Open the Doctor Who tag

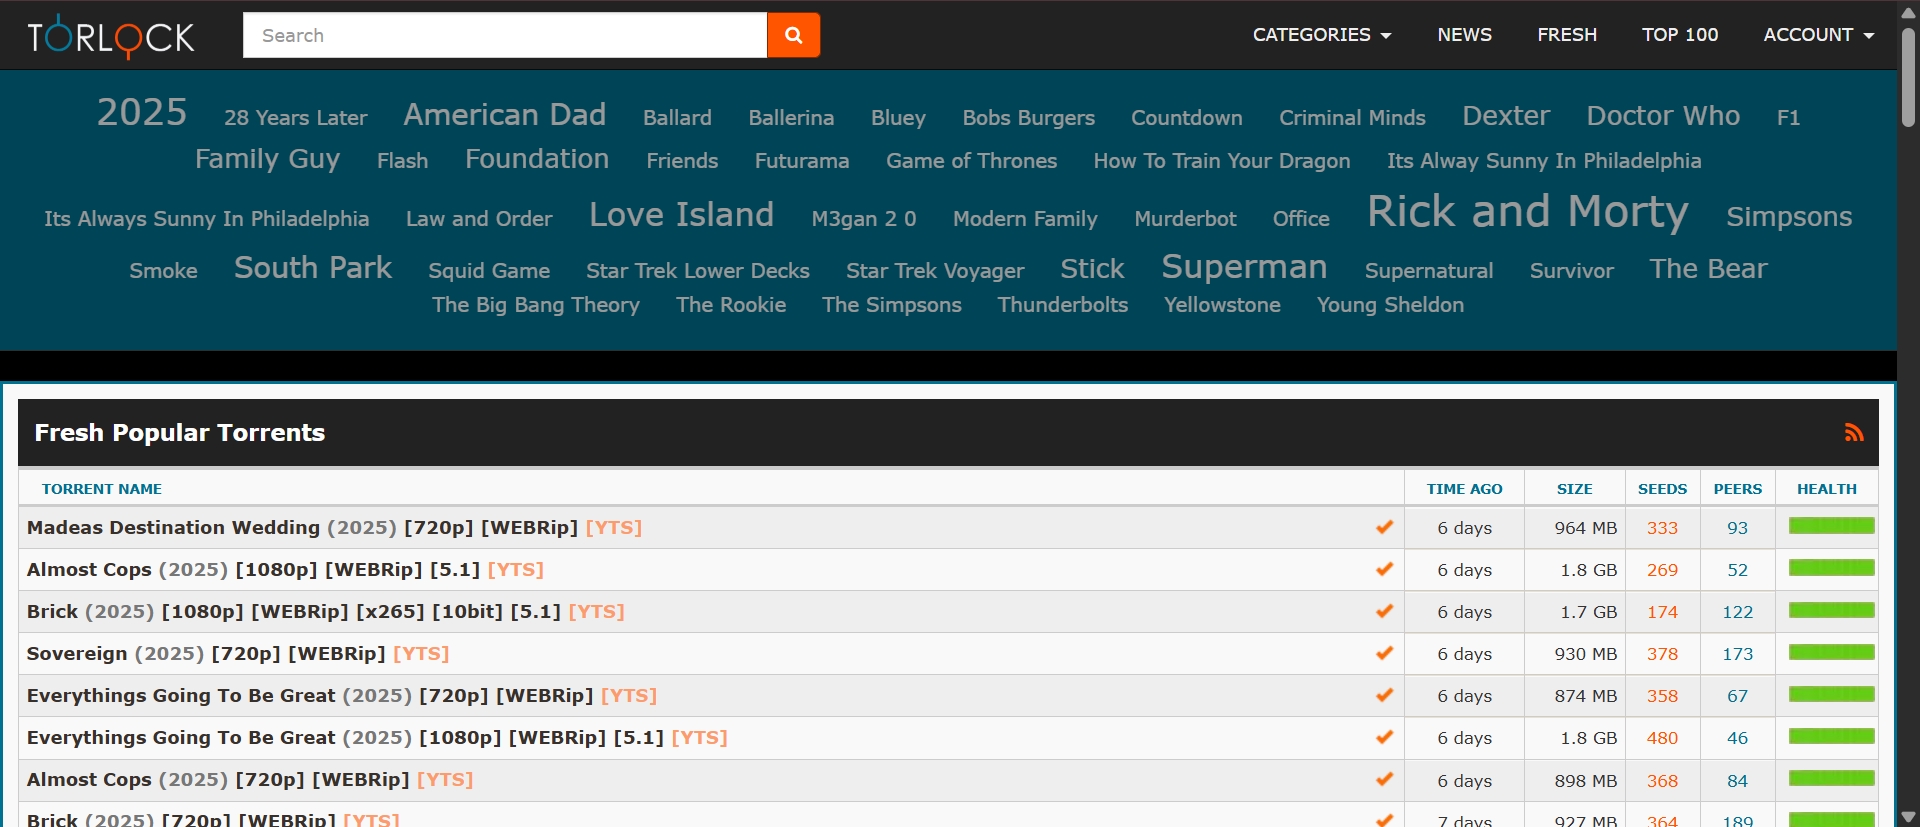click(x=1663, y=115)
